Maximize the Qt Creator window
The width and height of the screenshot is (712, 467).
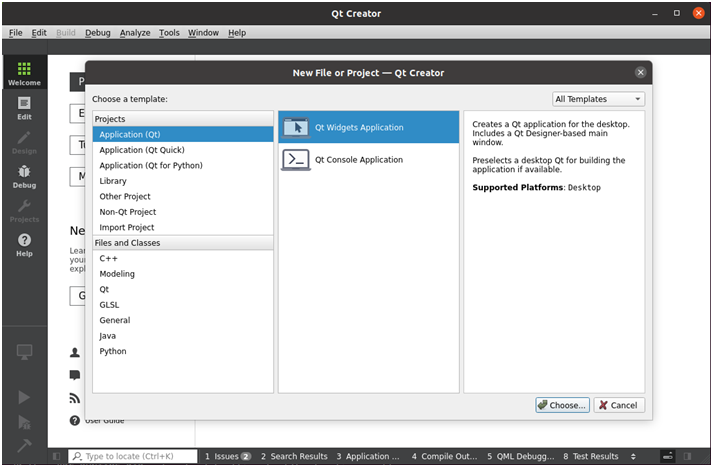pos(677,13)
